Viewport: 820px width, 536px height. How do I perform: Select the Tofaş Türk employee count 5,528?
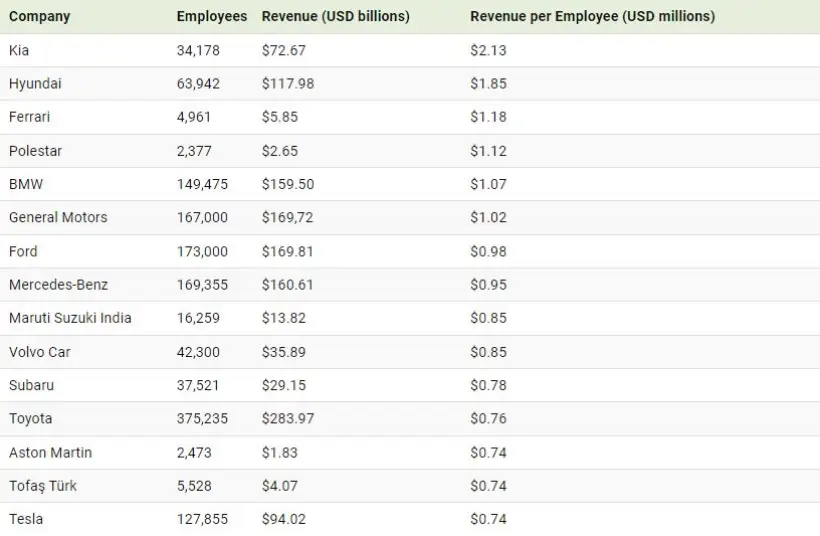[194, 485]
